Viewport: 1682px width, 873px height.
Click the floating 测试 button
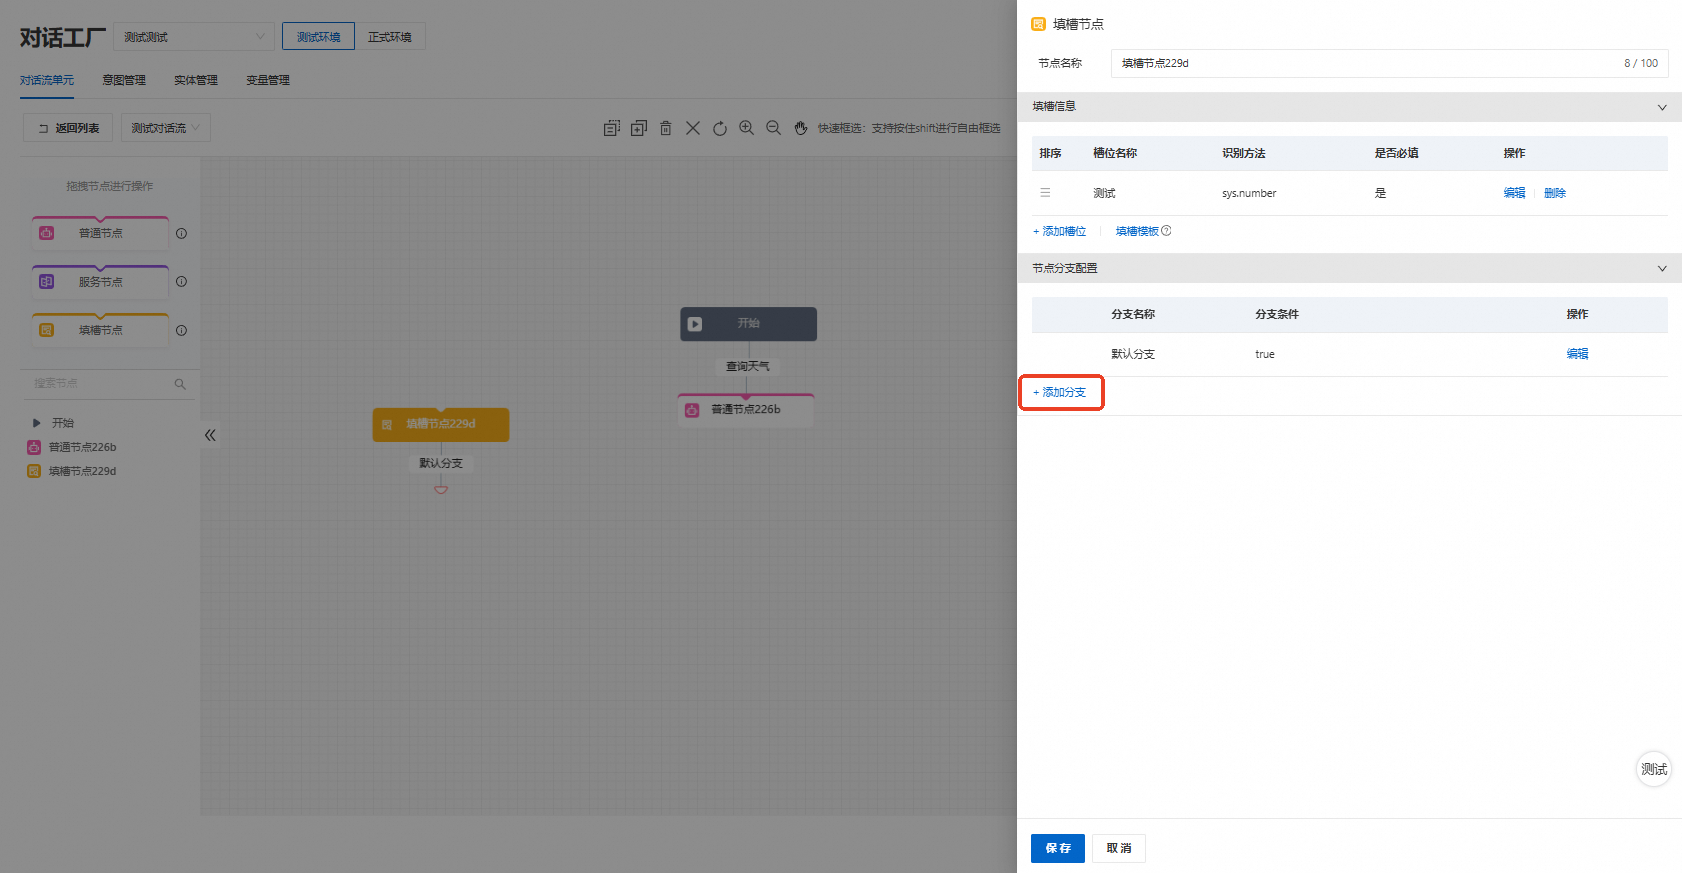pos(1653,769)
